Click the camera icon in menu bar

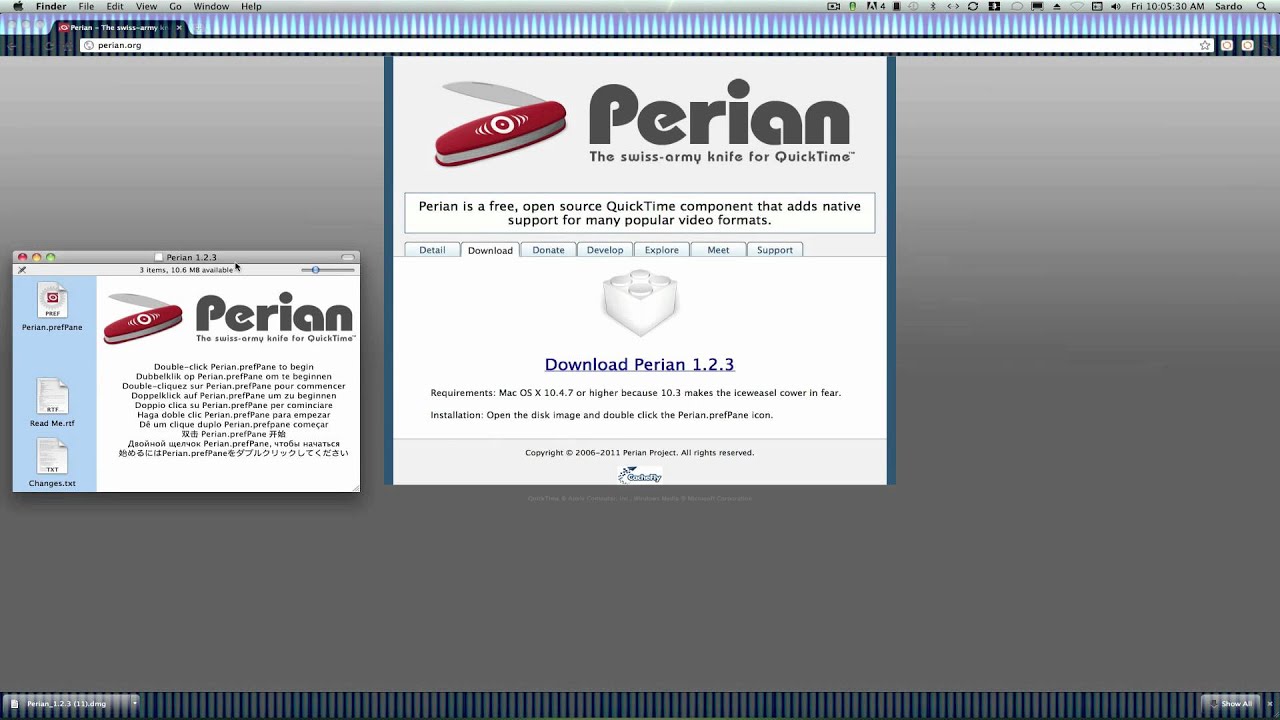pos(834,6)
